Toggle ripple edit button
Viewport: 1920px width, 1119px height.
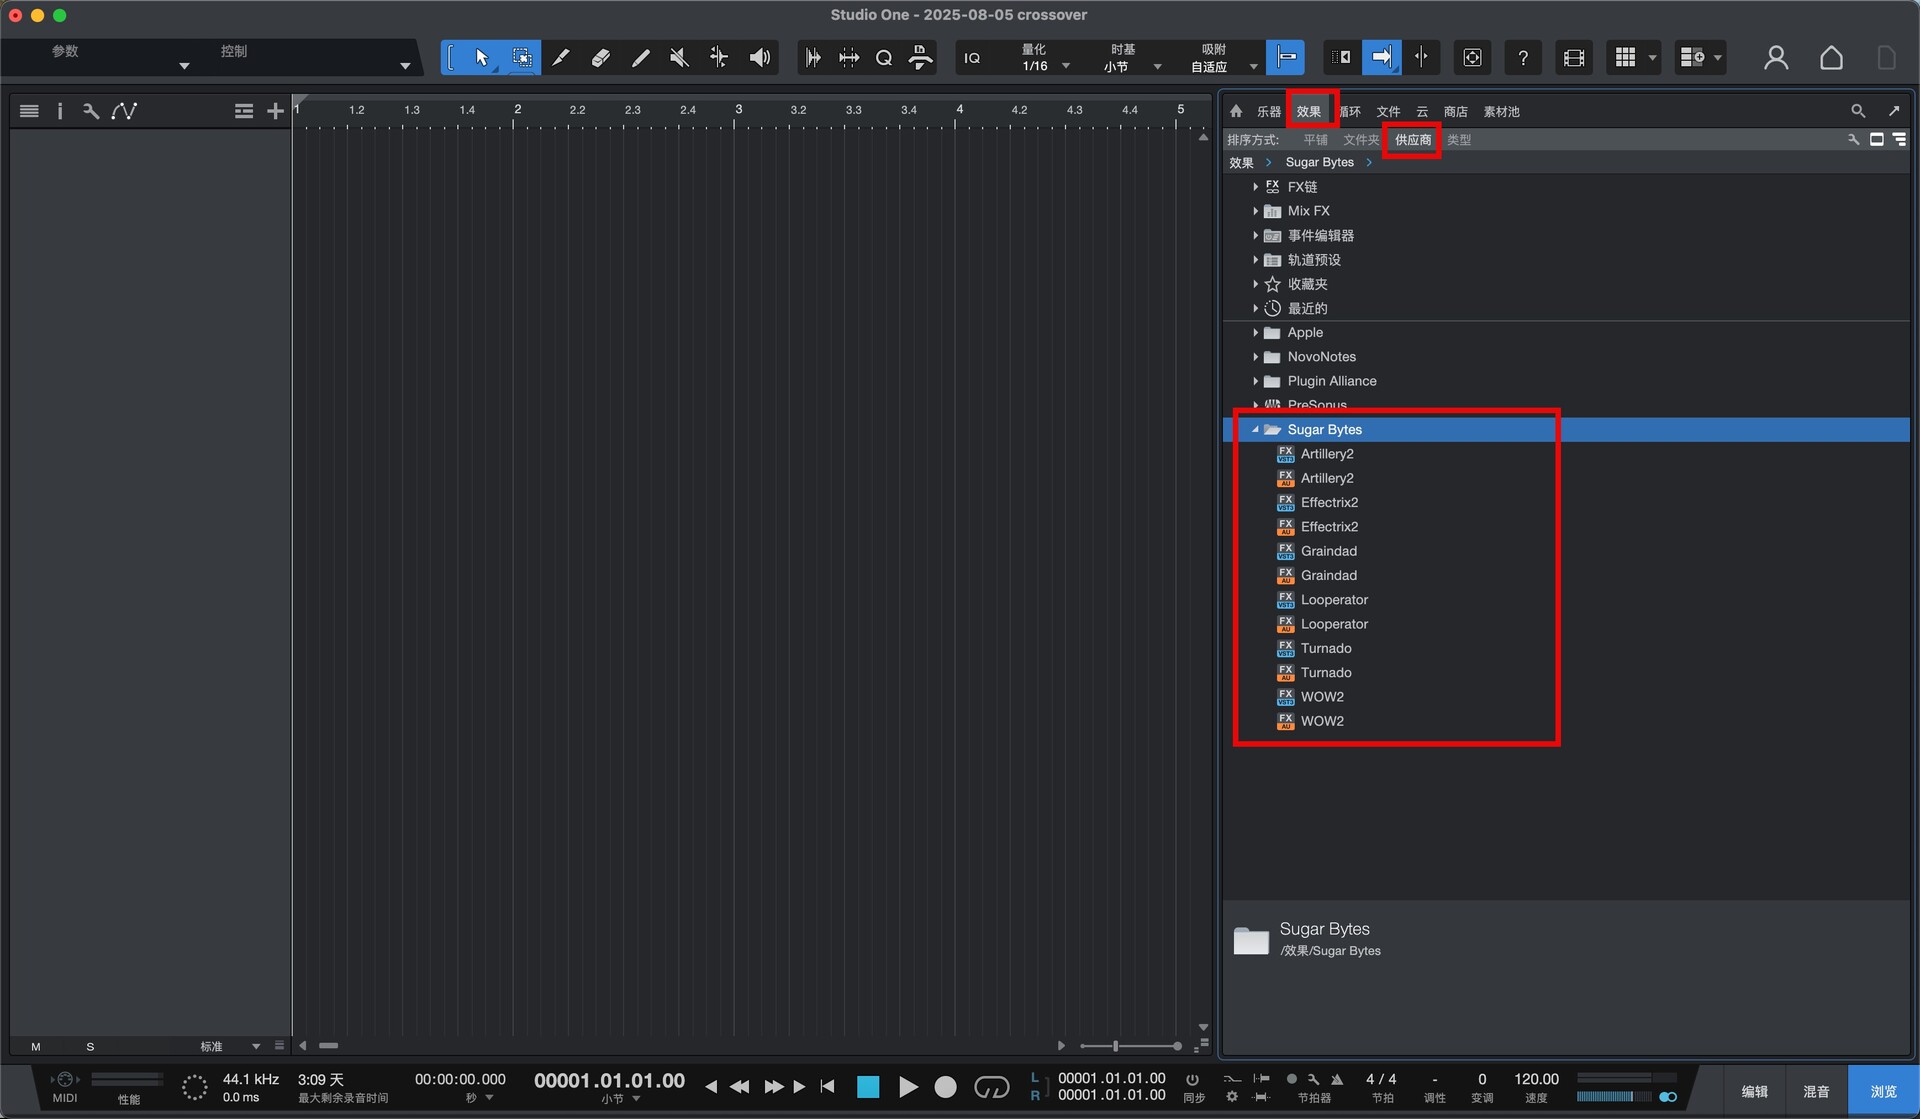coord(1341,58)
